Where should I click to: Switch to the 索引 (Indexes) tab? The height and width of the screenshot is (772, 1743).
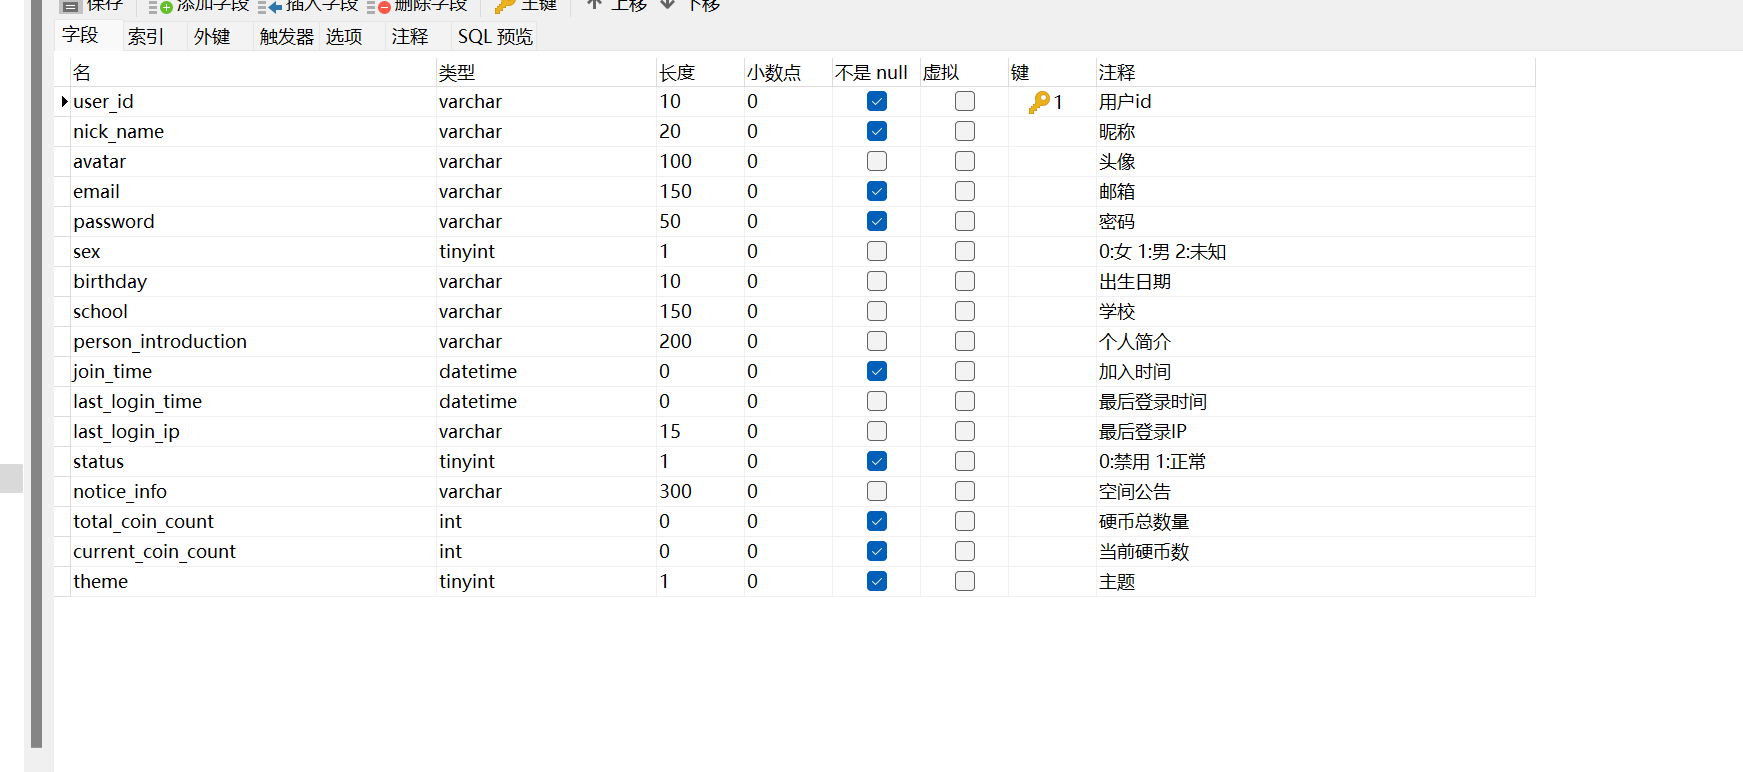146,37
